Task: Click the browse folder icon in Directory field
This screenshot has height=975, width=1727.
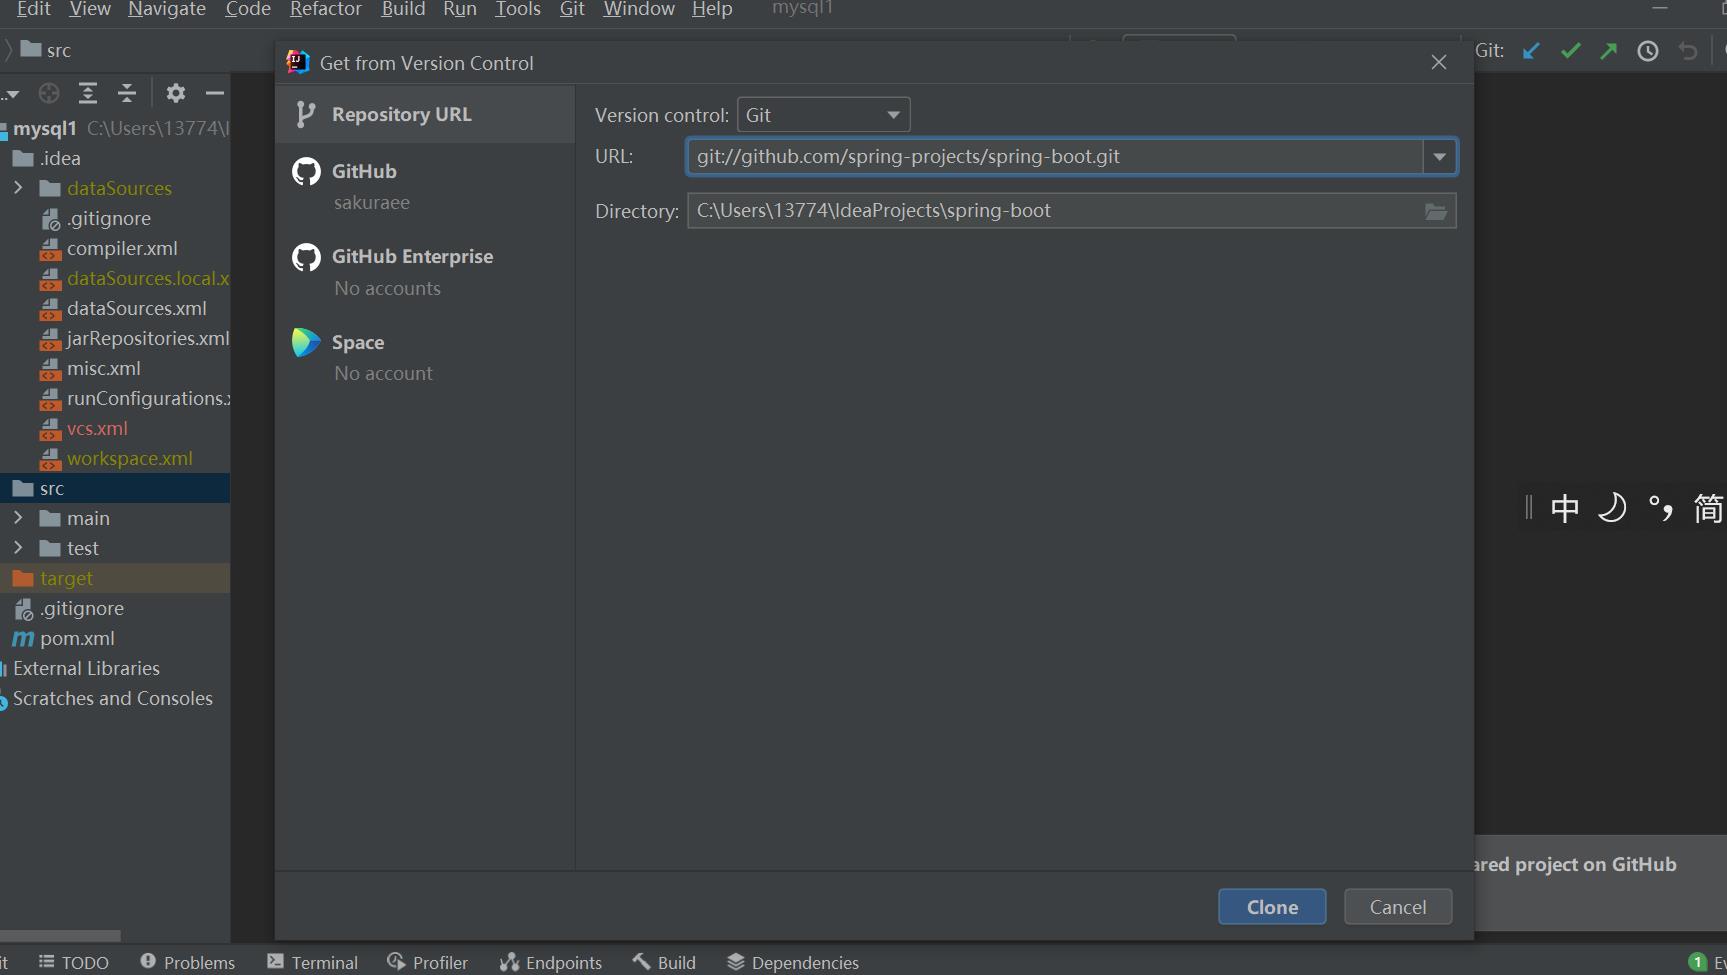Action: click(1436, 211)
